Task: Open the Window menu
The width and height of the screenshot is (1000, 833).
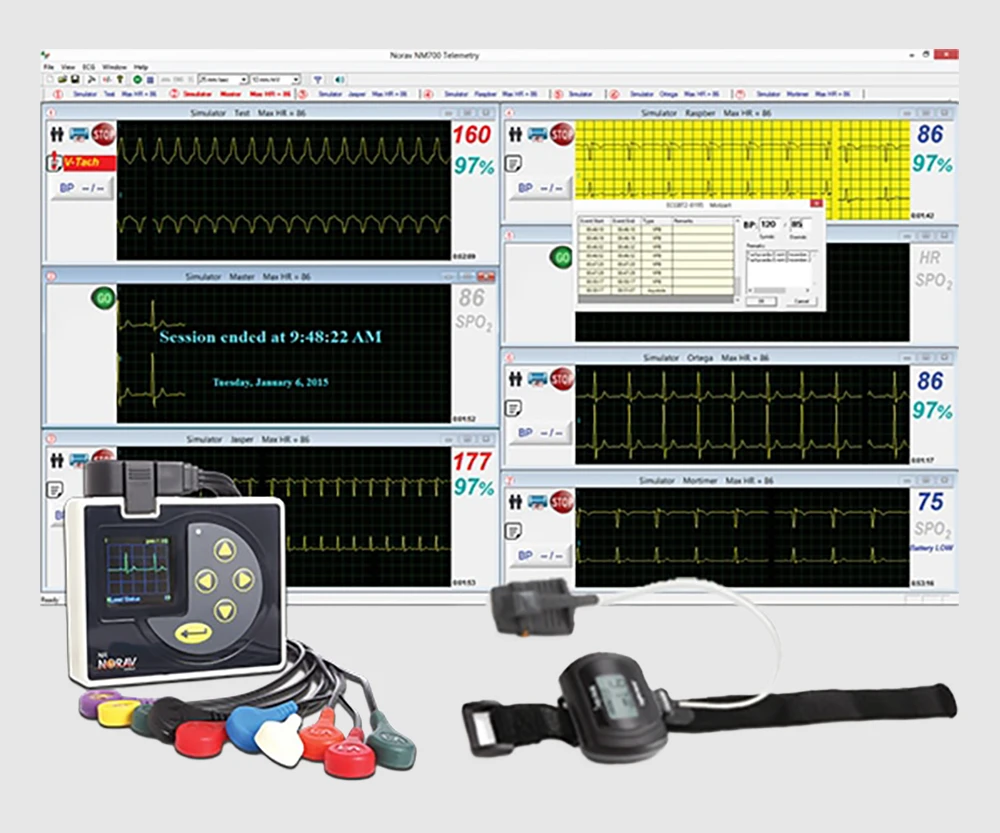Action: click(x=114, y=66)
